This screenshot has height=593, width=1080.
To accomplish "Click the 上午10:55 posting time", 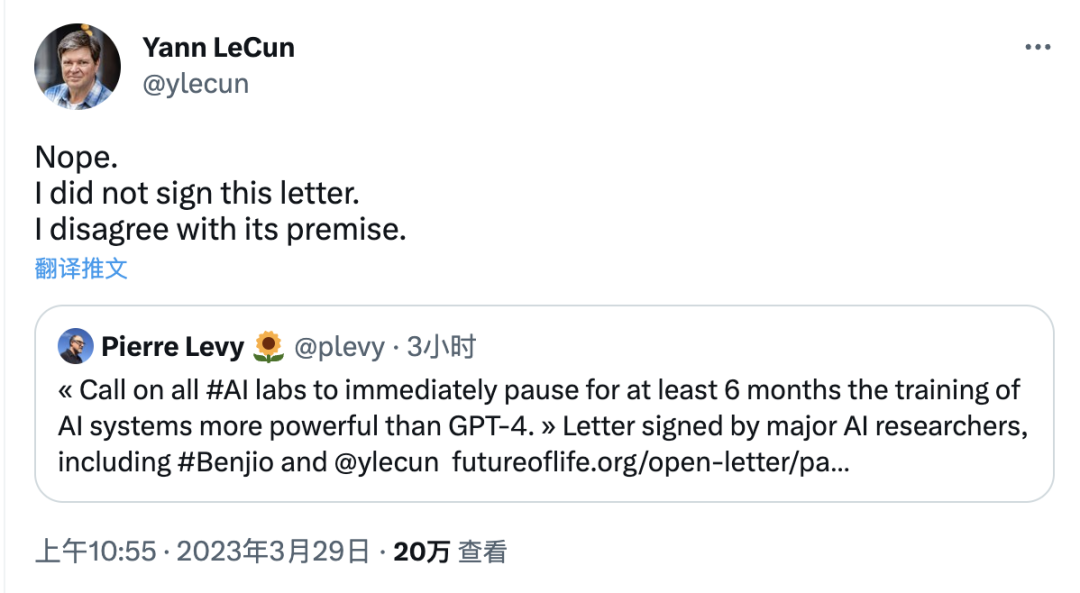I will tap(96, 551).
